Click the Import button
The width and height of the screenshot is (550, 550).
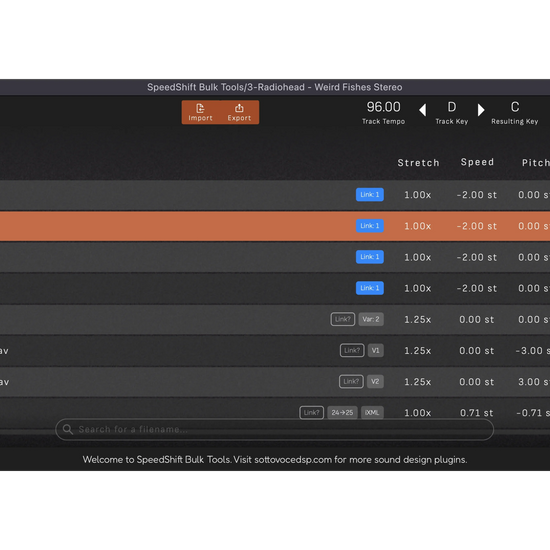click(x=200, y=112)
